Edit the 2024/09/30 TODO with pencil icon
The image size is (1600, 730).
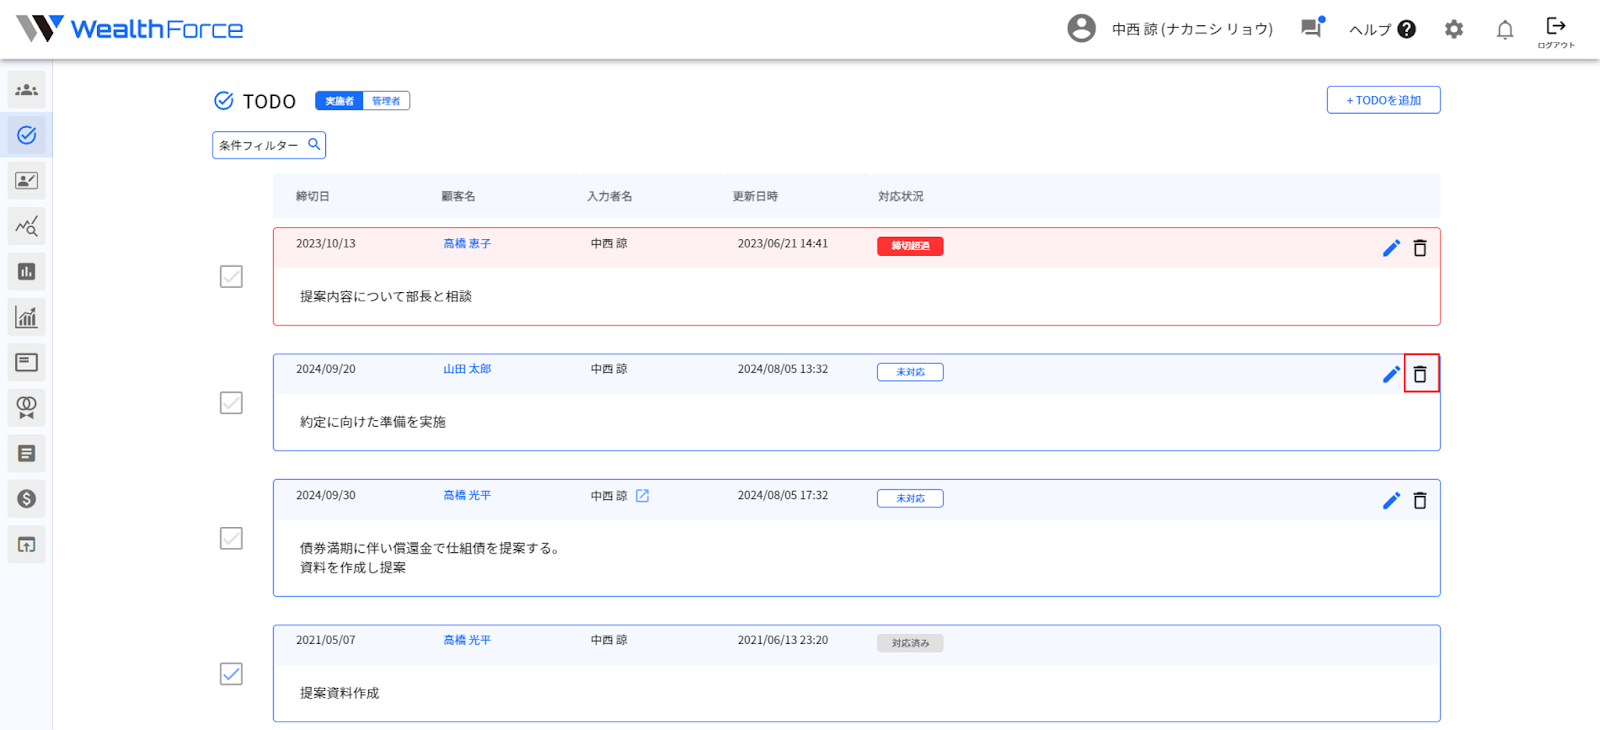pos(1391,500)
